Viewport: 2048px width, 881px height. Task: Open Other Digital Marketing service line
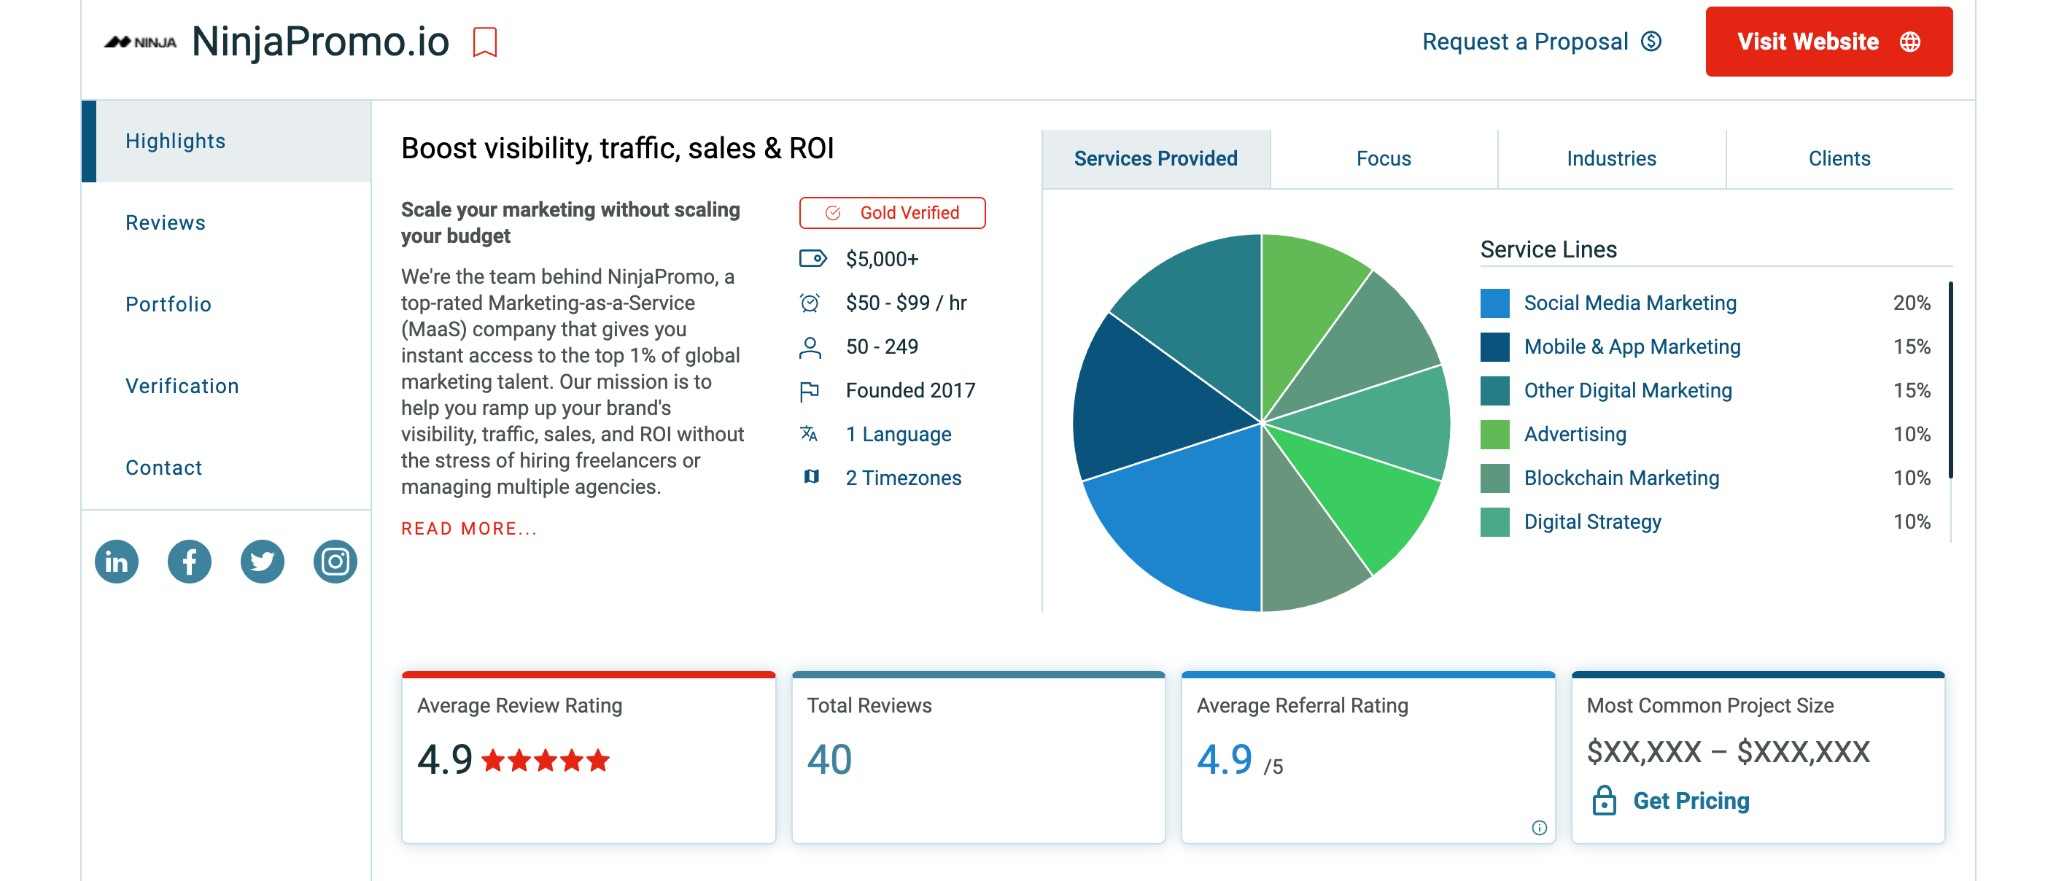click(x=1628, y=391)
